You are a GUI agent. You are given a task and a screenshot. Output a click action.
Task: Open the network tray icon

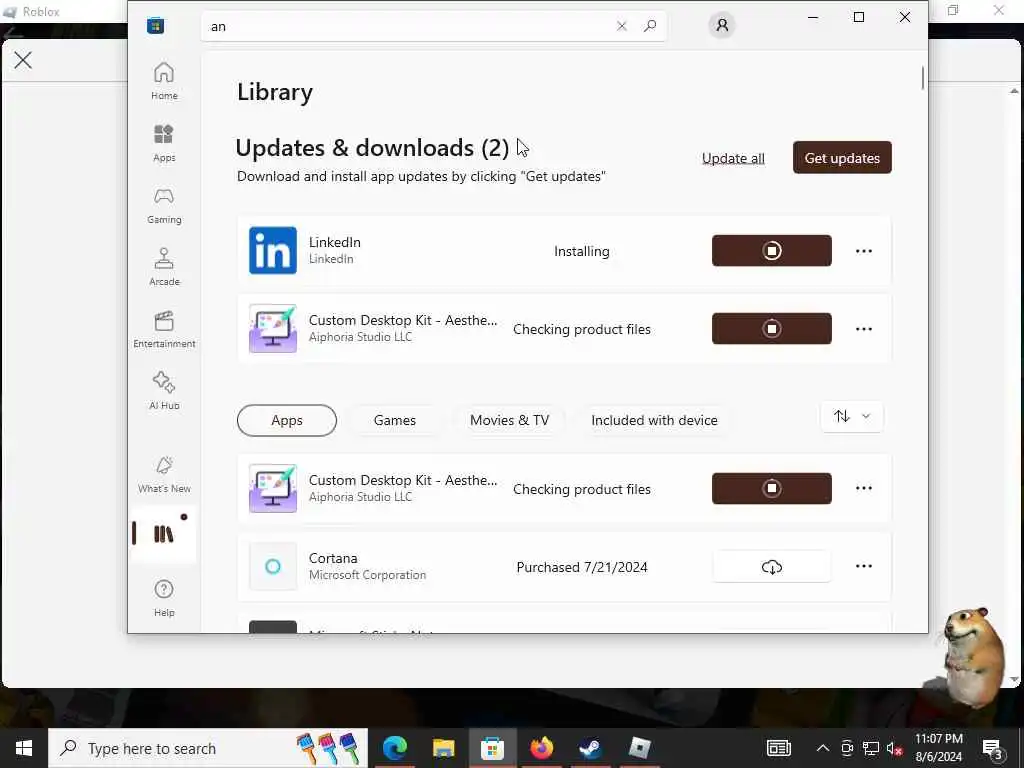tap(871, 748)
